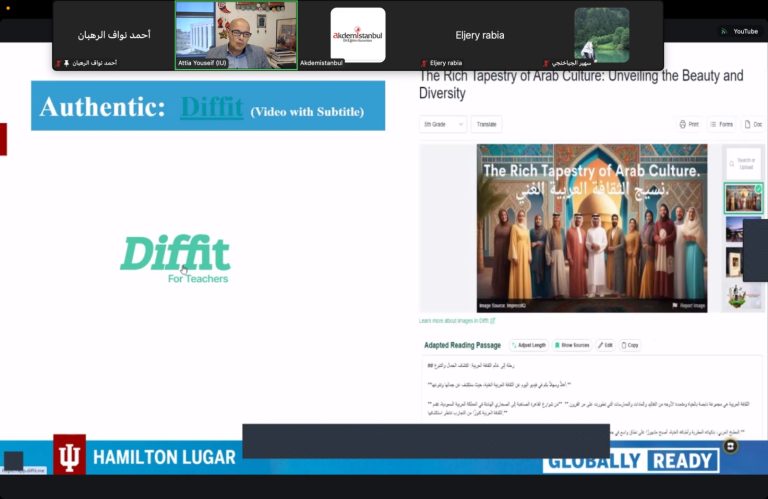Export to Forms button
Image resolution: width=768 pixels, height=499 pixels.
(721, 124)
